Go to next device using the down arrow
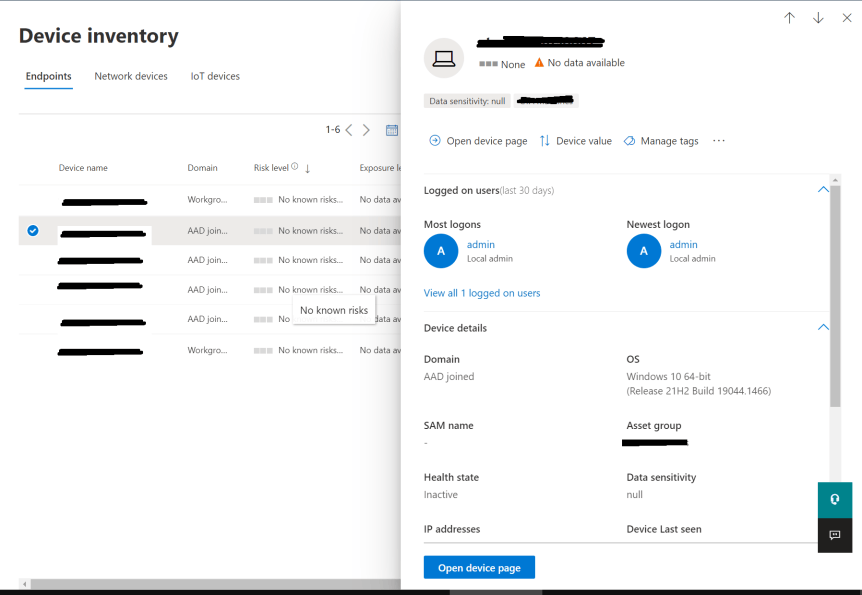 (818, 18)
